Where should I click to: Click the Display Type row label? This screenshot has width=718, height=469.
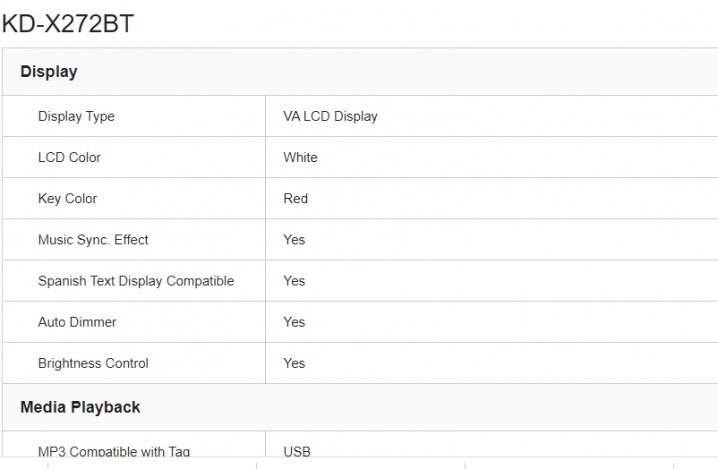(x=76, y=116)
